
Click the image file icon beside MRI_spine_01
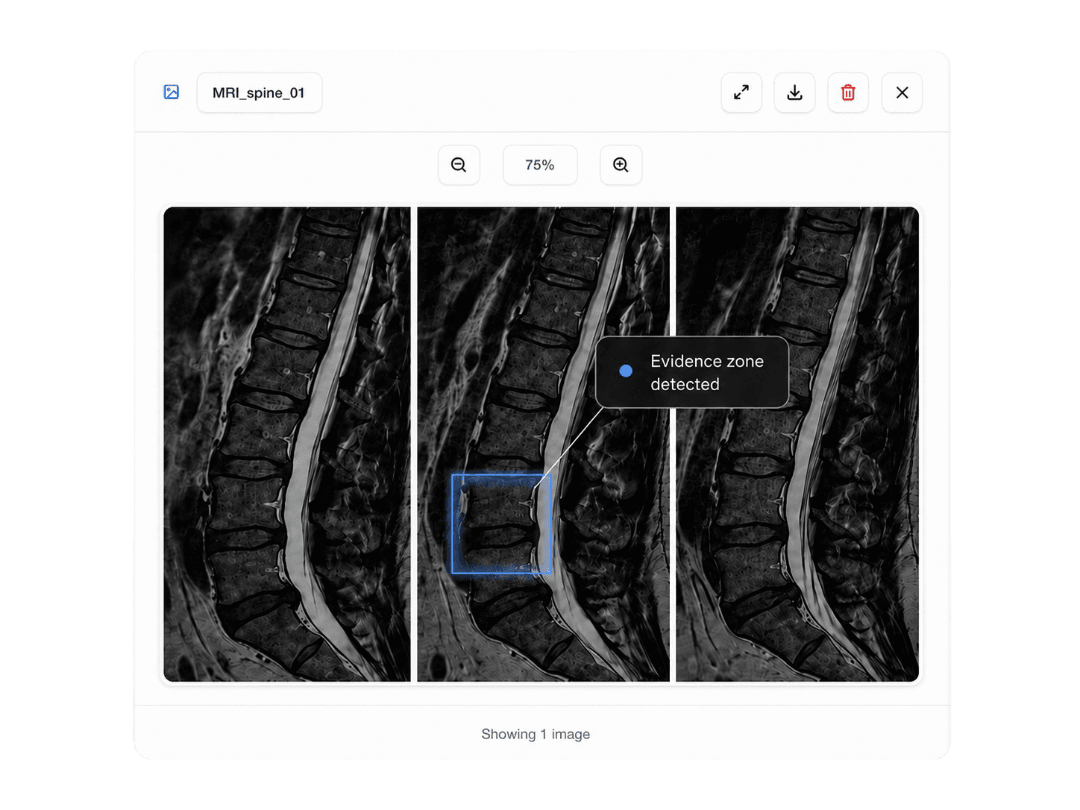tap(171, 92)
